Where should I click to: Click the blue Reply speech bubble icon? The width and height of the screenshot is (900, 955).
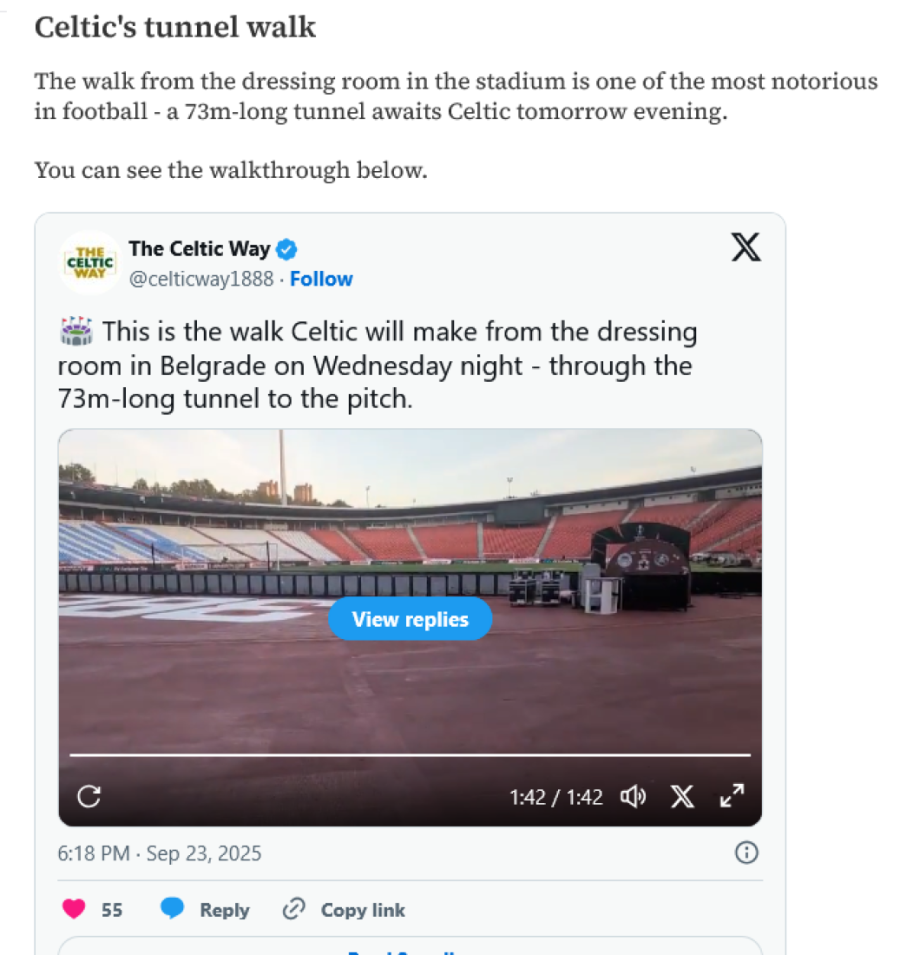click(x=173, y=910)
